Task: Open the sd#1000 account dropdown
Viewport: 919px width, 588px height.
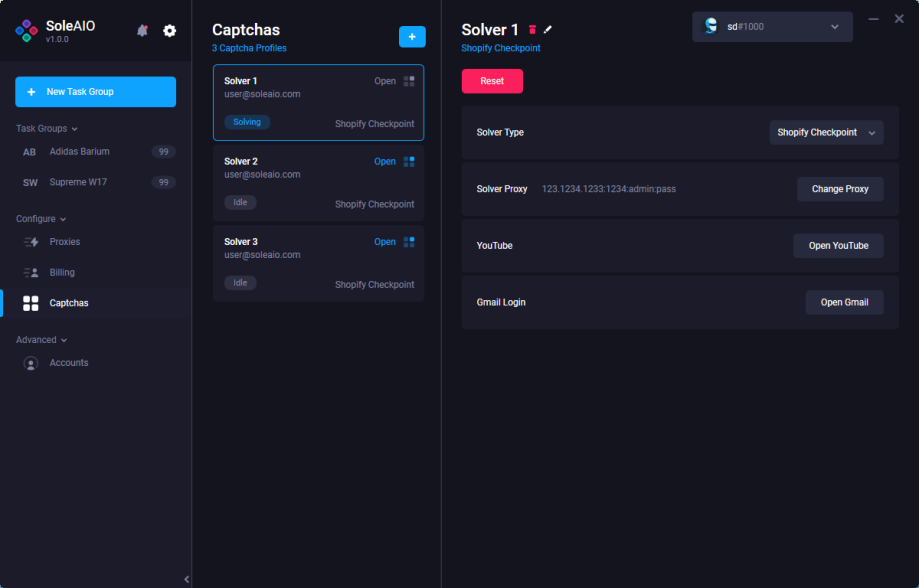Action: click(772, 26)
